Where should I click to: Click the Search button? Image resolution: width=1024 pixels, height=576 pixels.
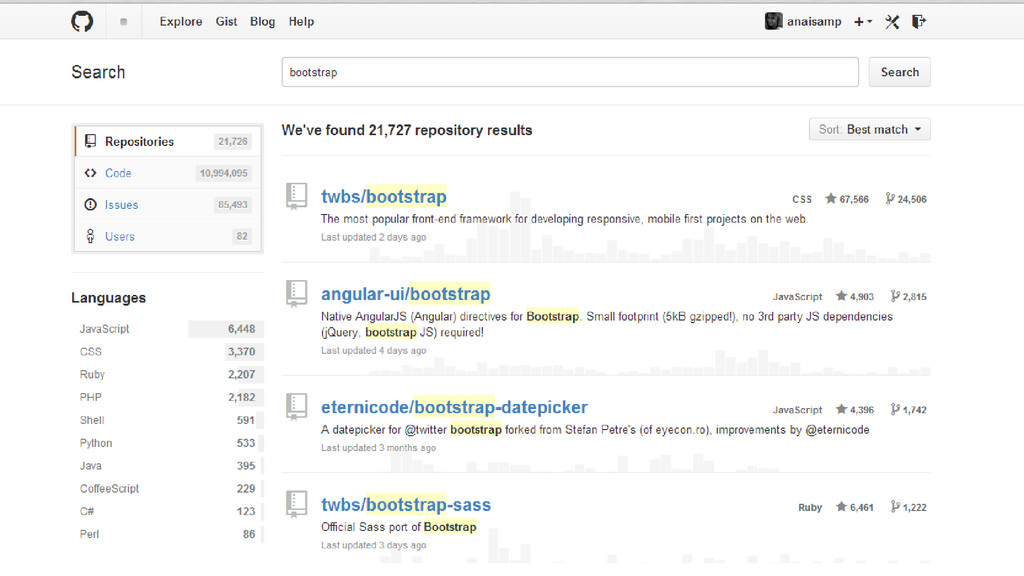pyautogui.click(x=899, y=72)
